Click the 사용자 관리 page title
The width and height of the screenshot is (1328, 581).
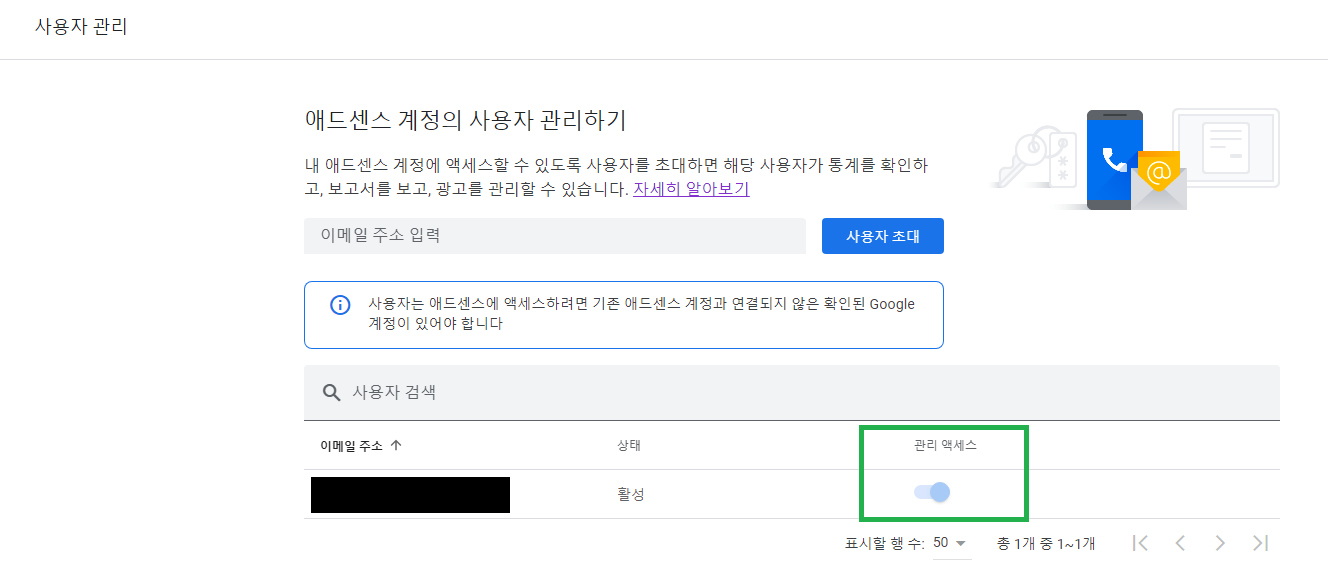pos(81,27)
